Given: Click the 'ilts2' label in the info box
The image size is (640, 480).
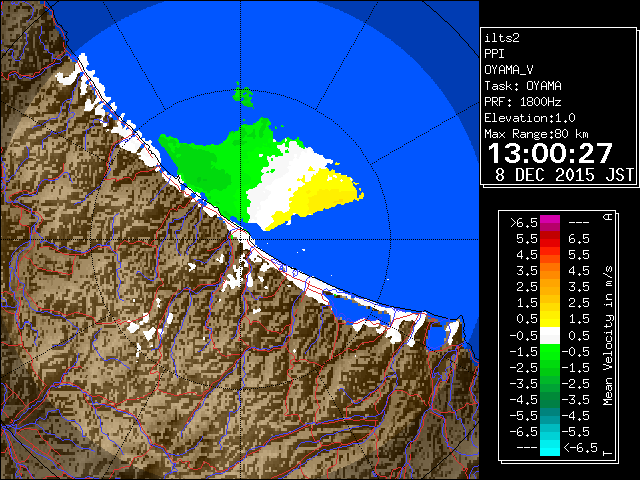Looking at the screenshot, I should [x=502, y=38].
